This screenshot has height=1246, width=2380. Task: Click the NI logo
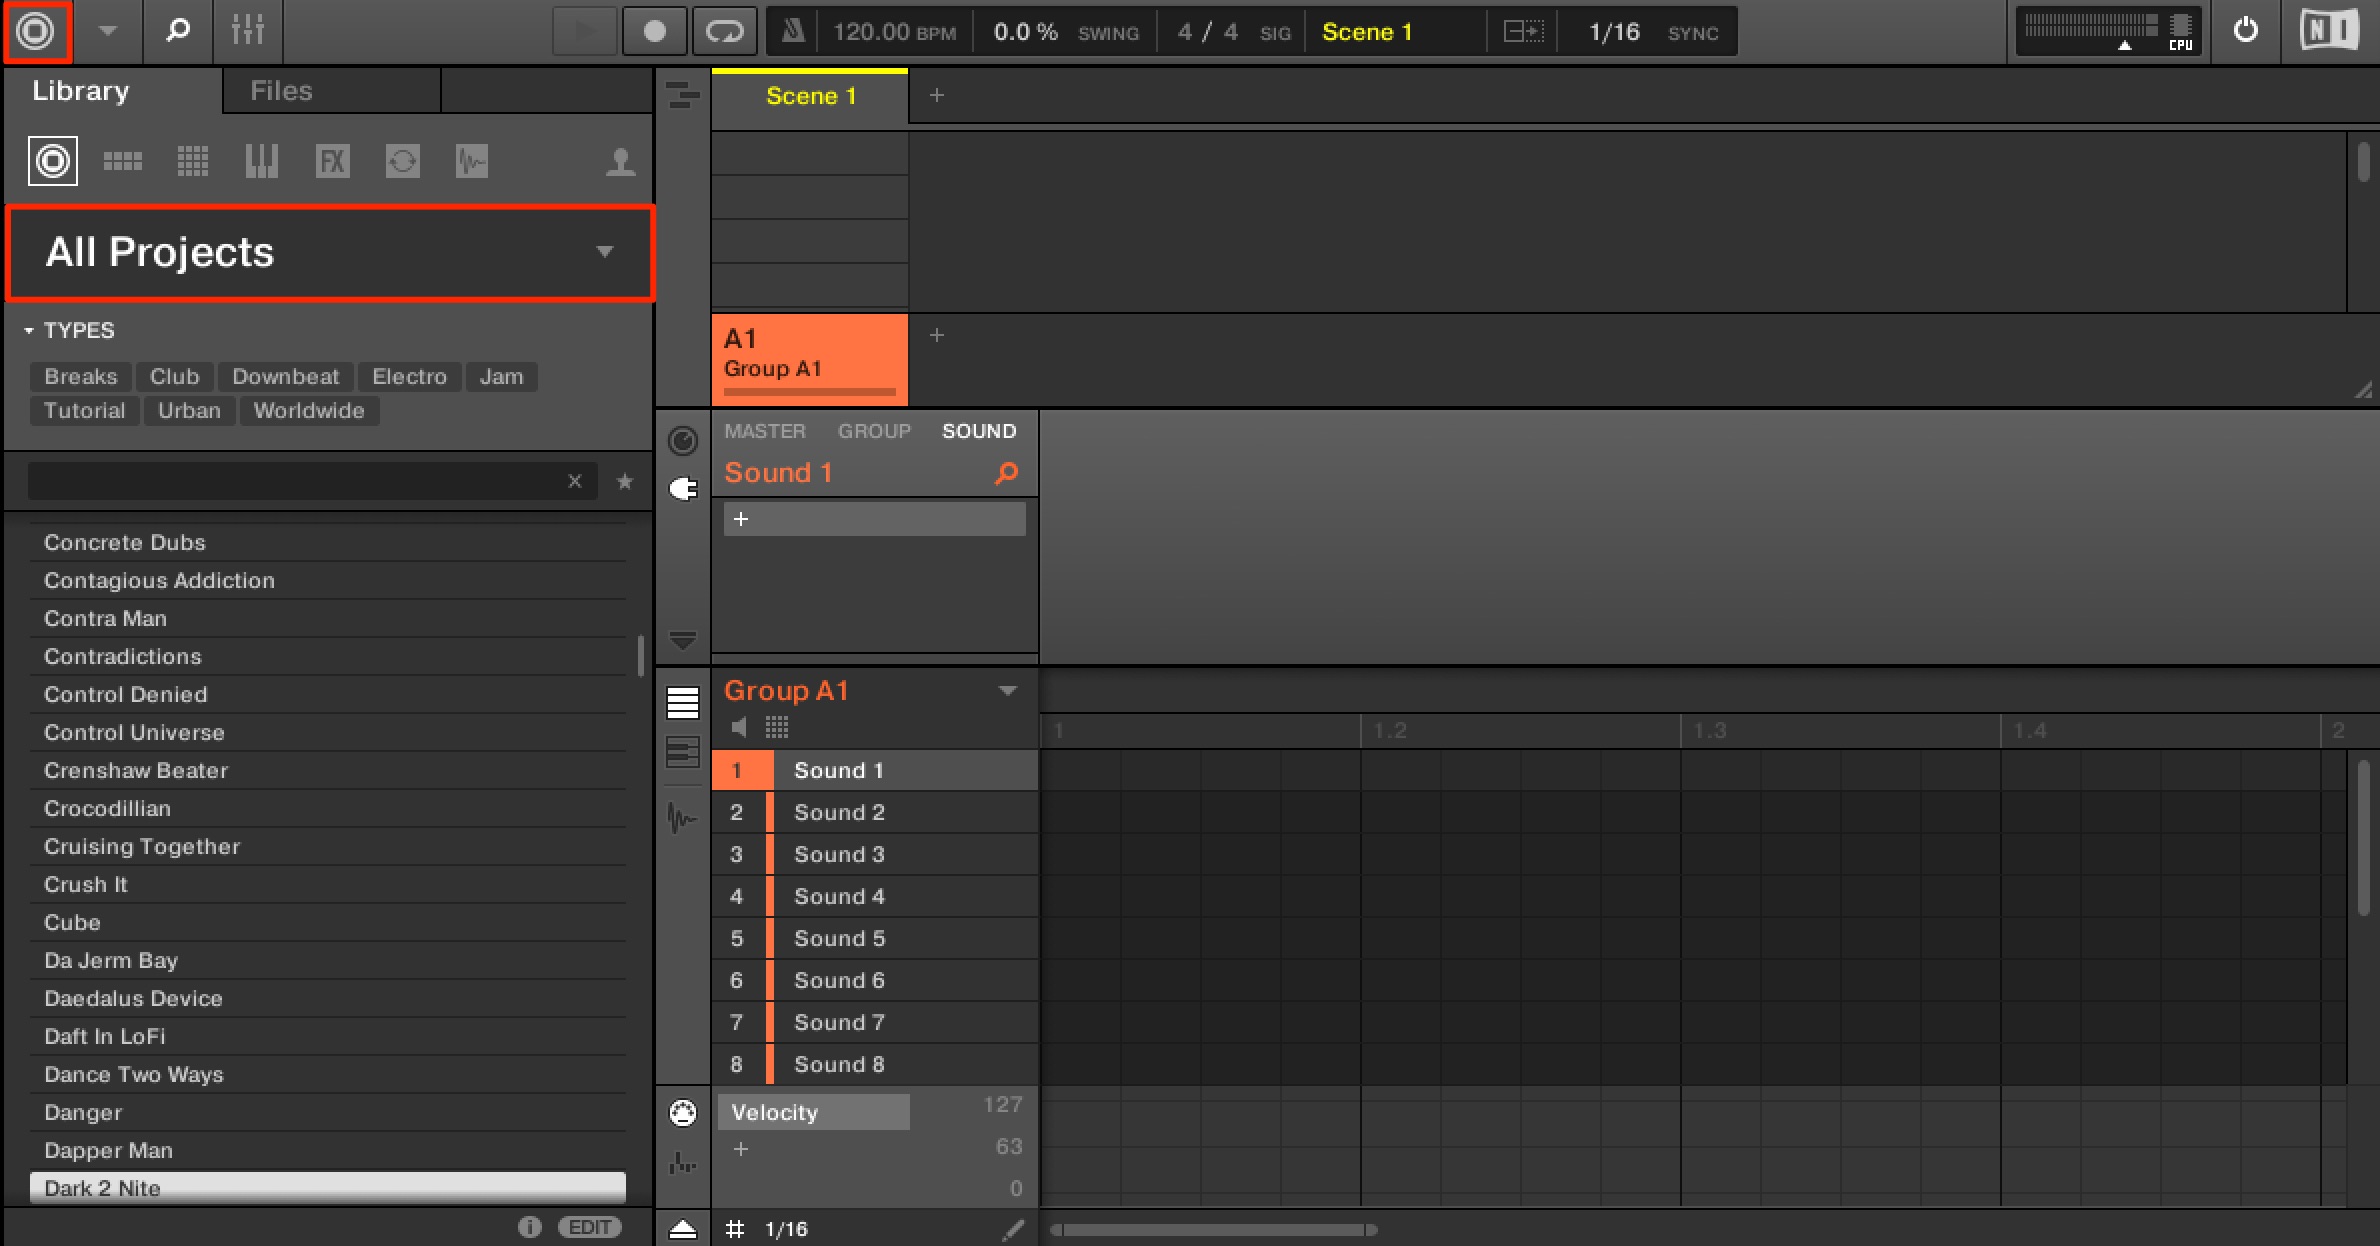tap(2329, 31)
